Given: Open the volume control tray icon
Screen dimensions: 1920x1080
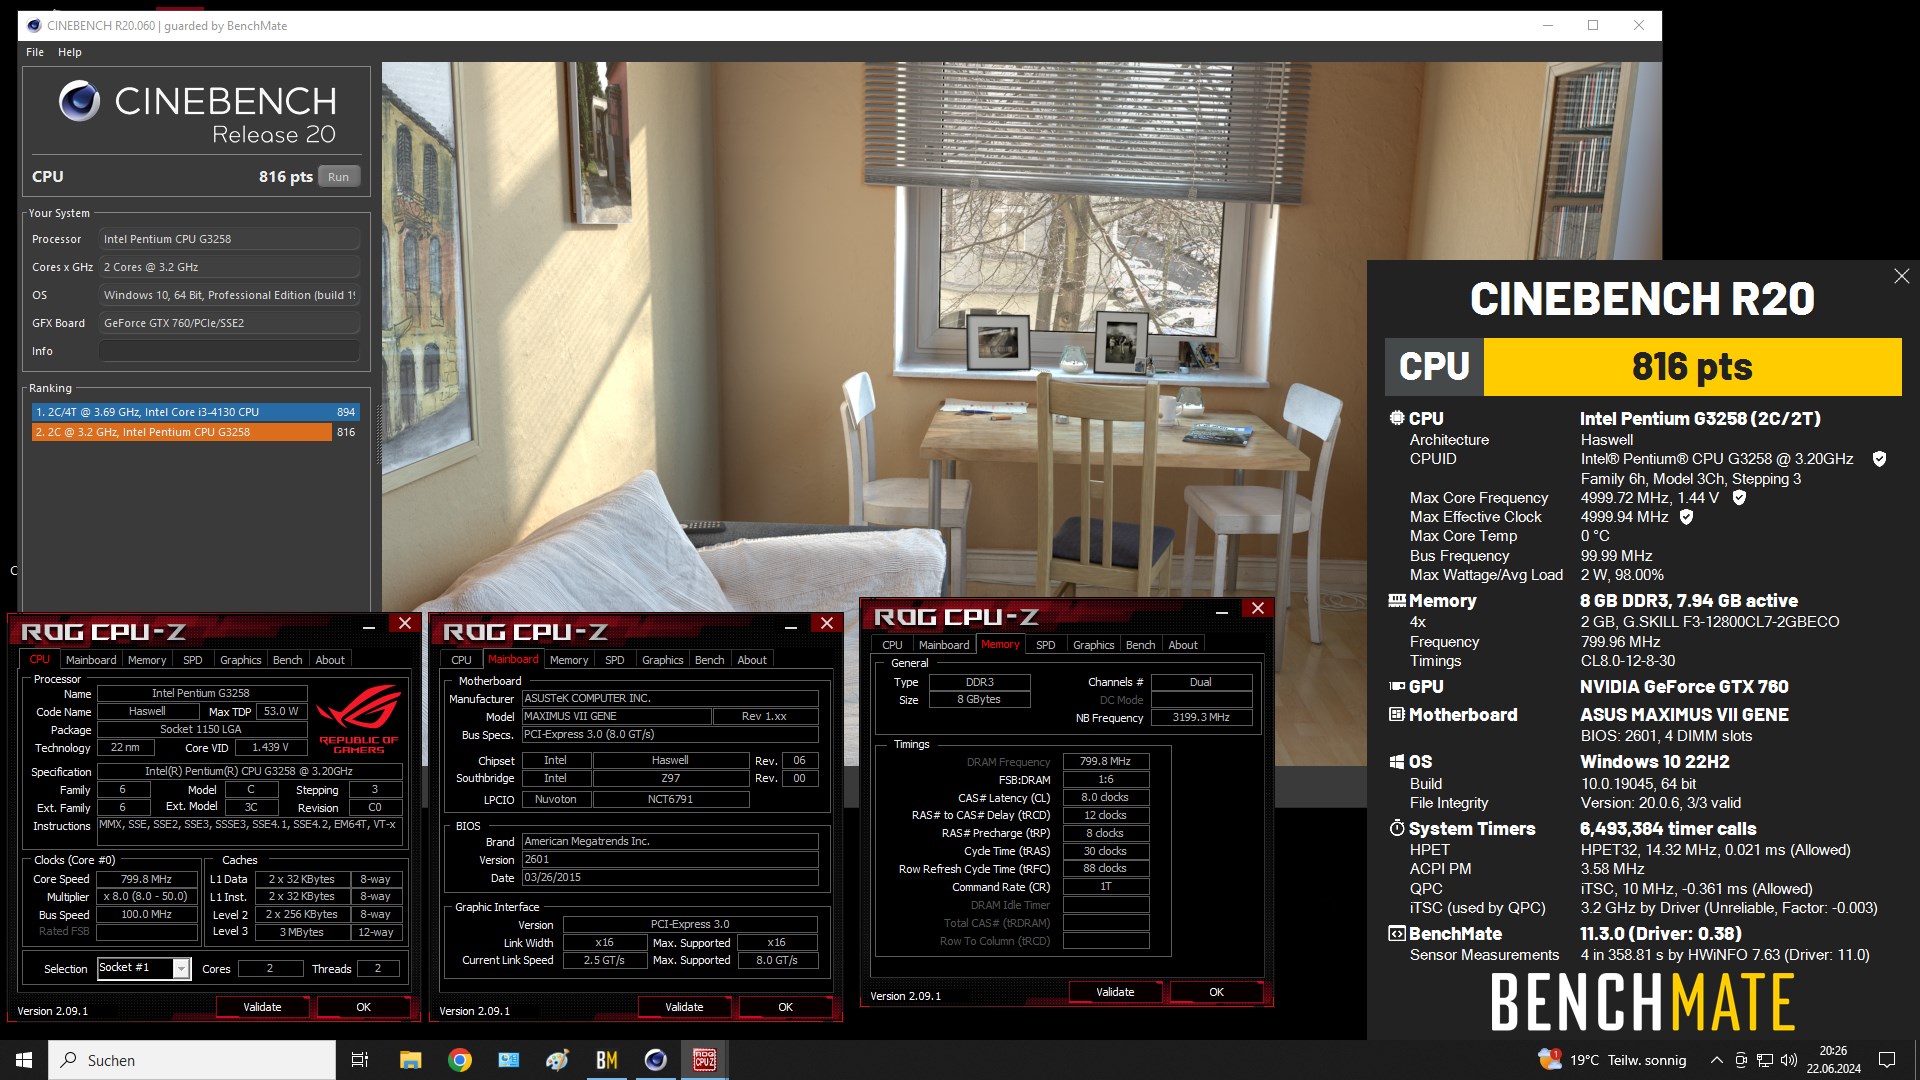Looking at the screenshot, I should tap(1789, 1060).
